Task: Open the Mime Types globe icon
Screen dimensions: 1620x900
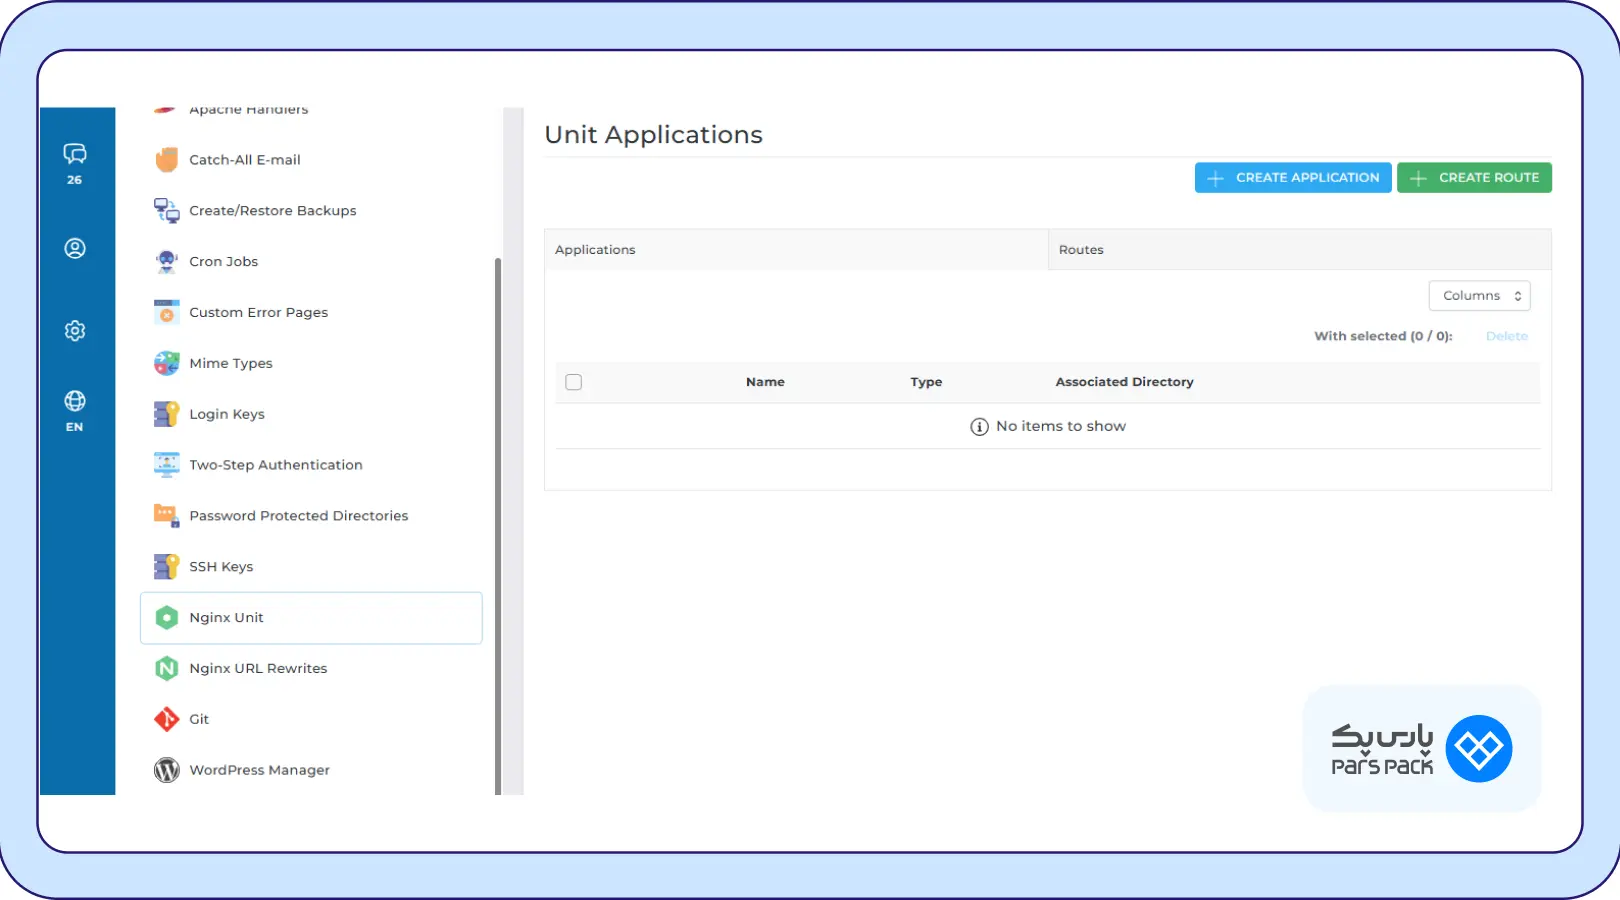Action: [x=166, y=363]
